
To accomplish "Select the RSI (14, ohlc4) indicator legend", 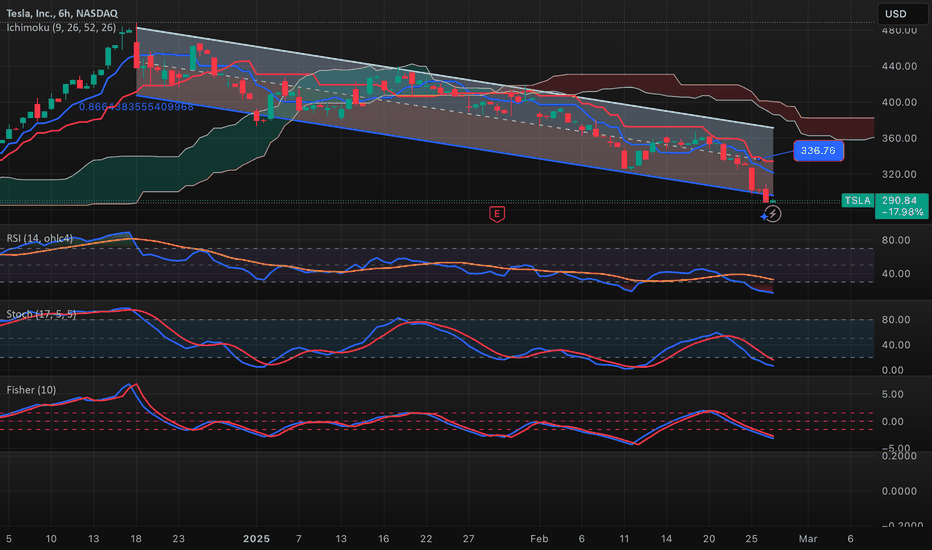I will click(x=40, y=238).
